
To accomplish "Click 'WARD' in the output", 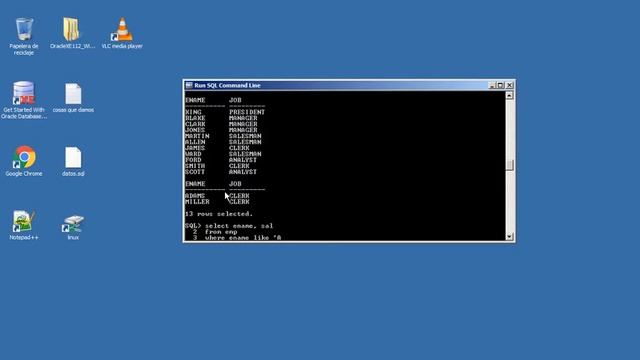I will (193, 154).
